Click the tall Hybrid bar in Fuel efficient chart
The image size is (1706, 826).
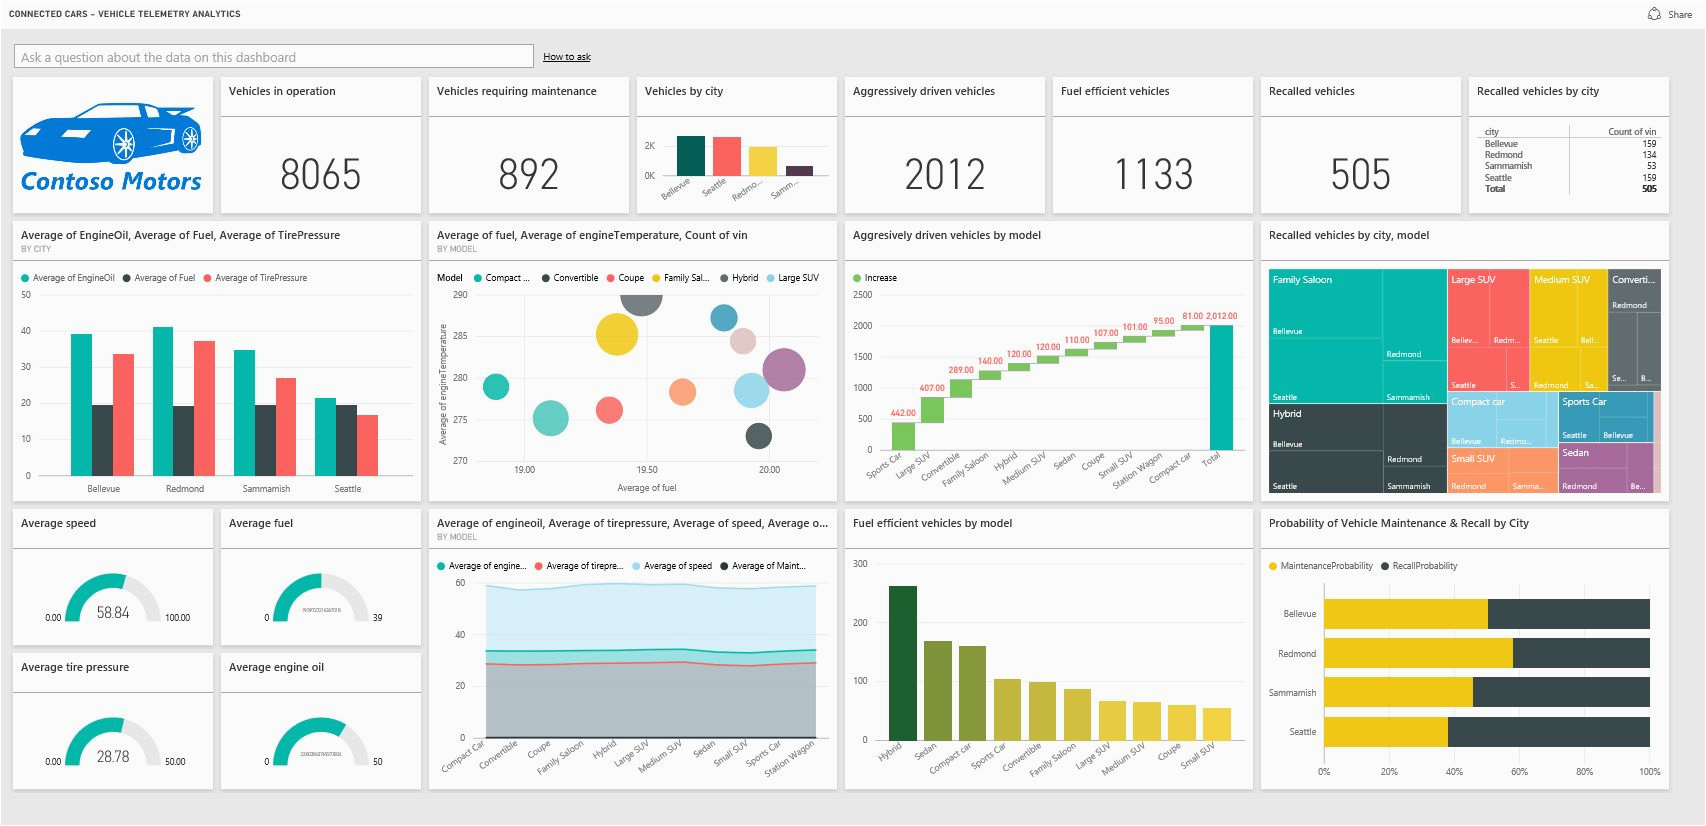(902, 662)
